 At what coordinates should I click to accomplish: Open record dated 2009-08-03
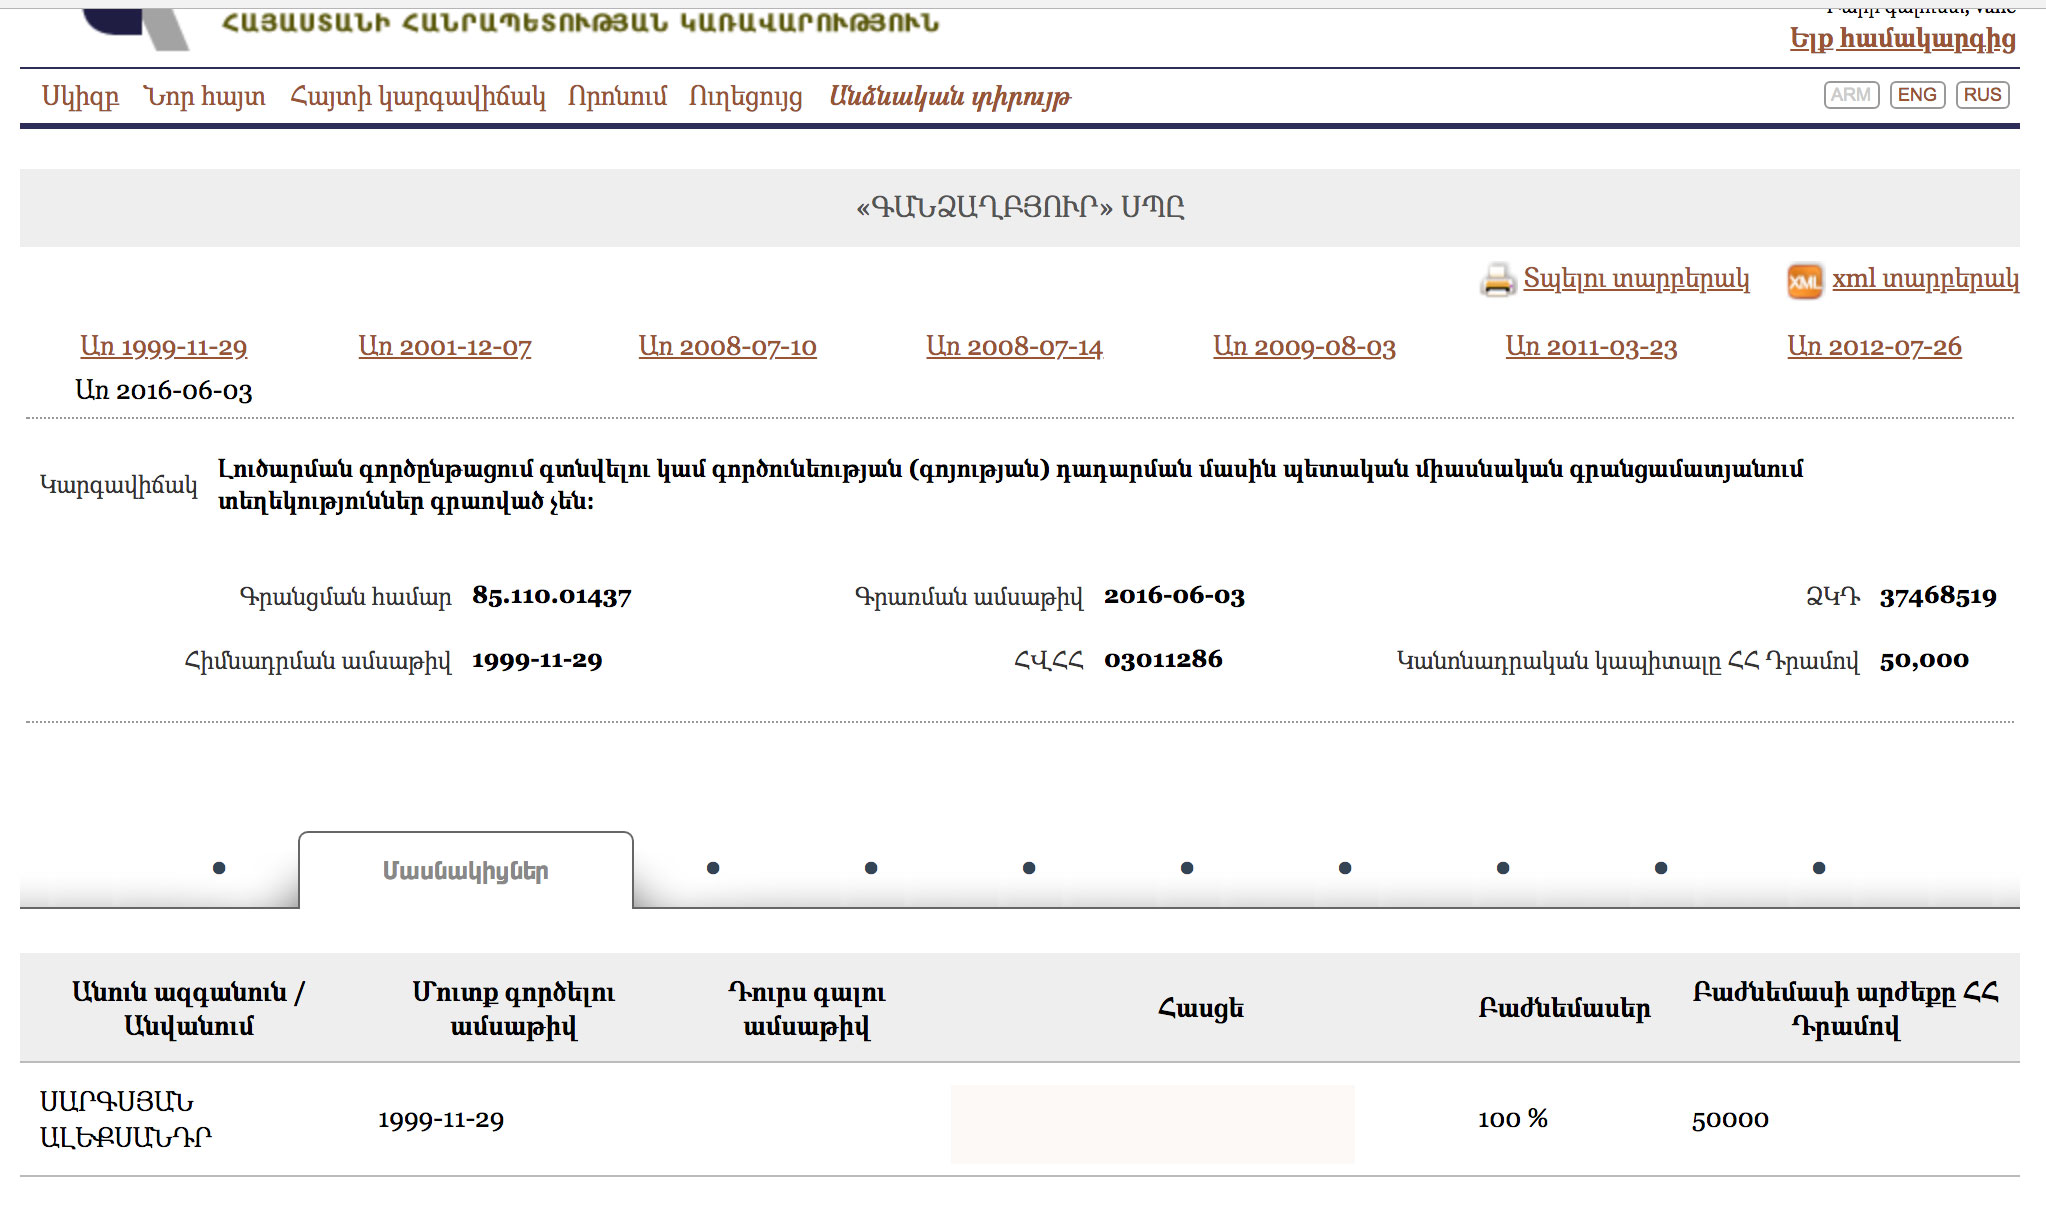[x=1305, y=347]
